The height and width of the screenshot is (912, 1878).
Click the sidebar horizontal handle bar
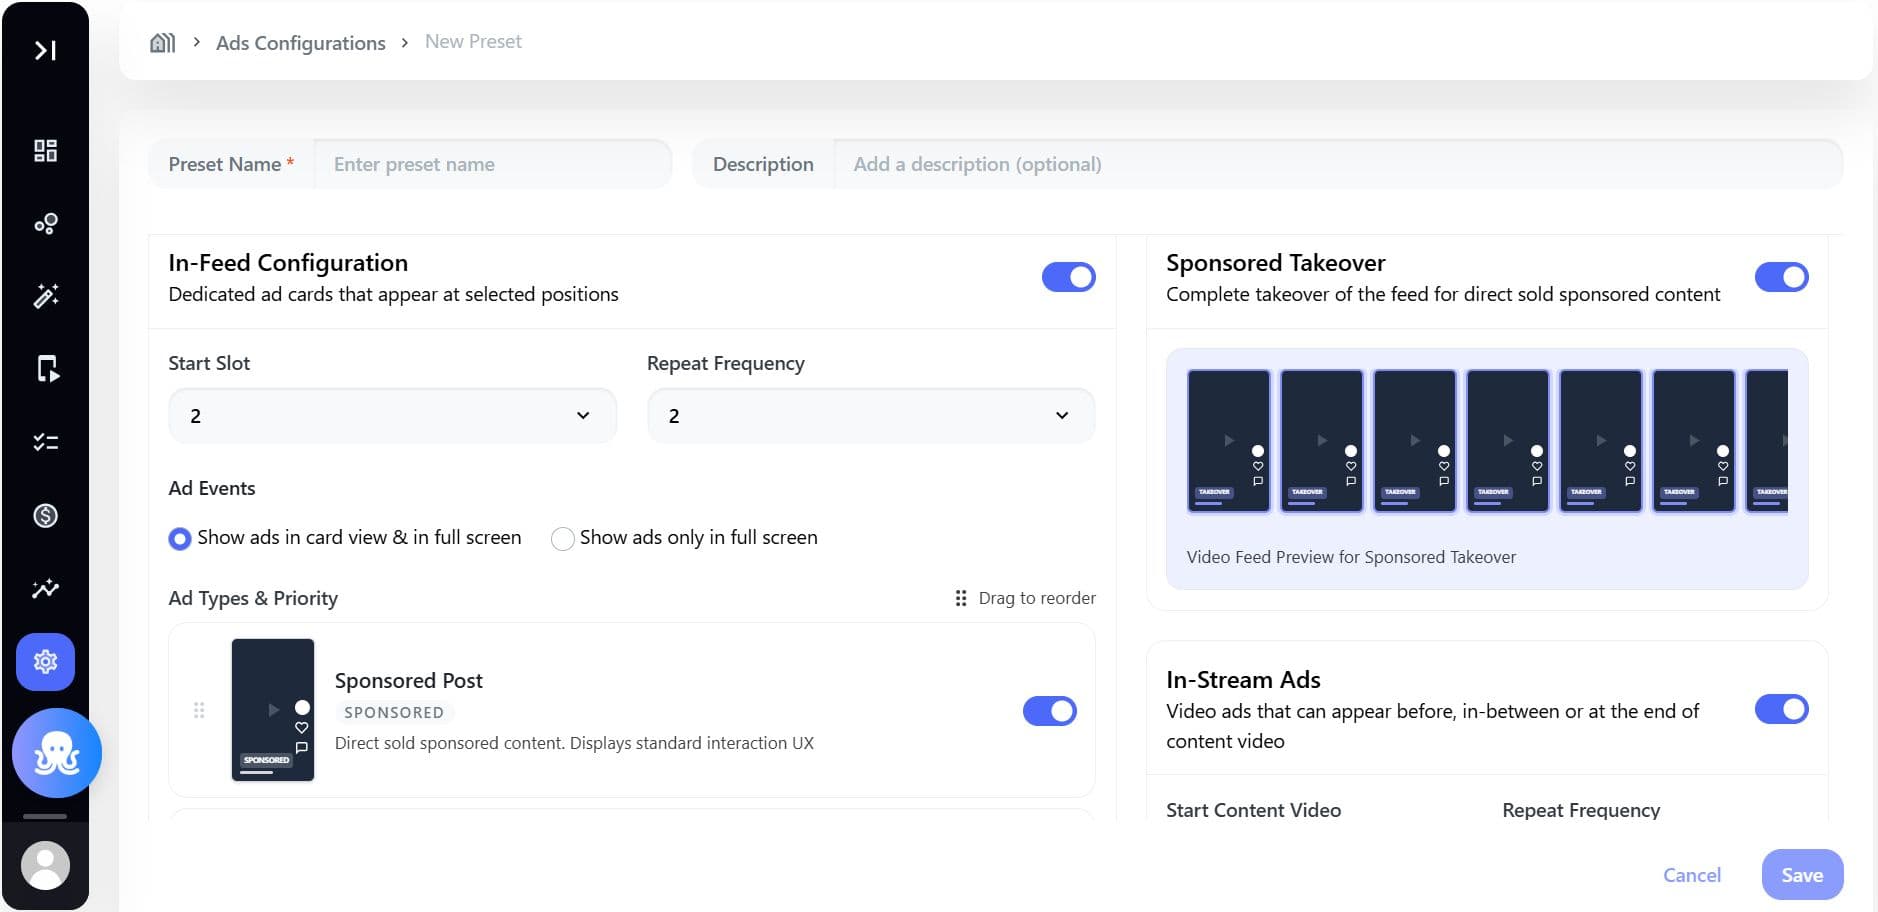click(45, 816)
